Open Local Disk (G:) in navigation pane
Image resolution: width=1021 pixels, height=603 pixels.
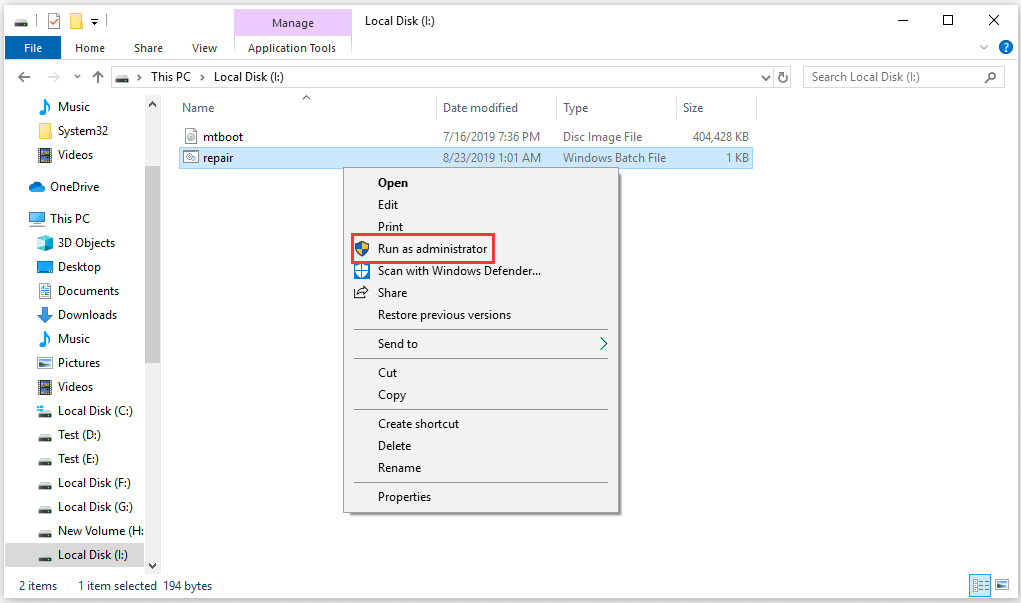click(95, 507)
